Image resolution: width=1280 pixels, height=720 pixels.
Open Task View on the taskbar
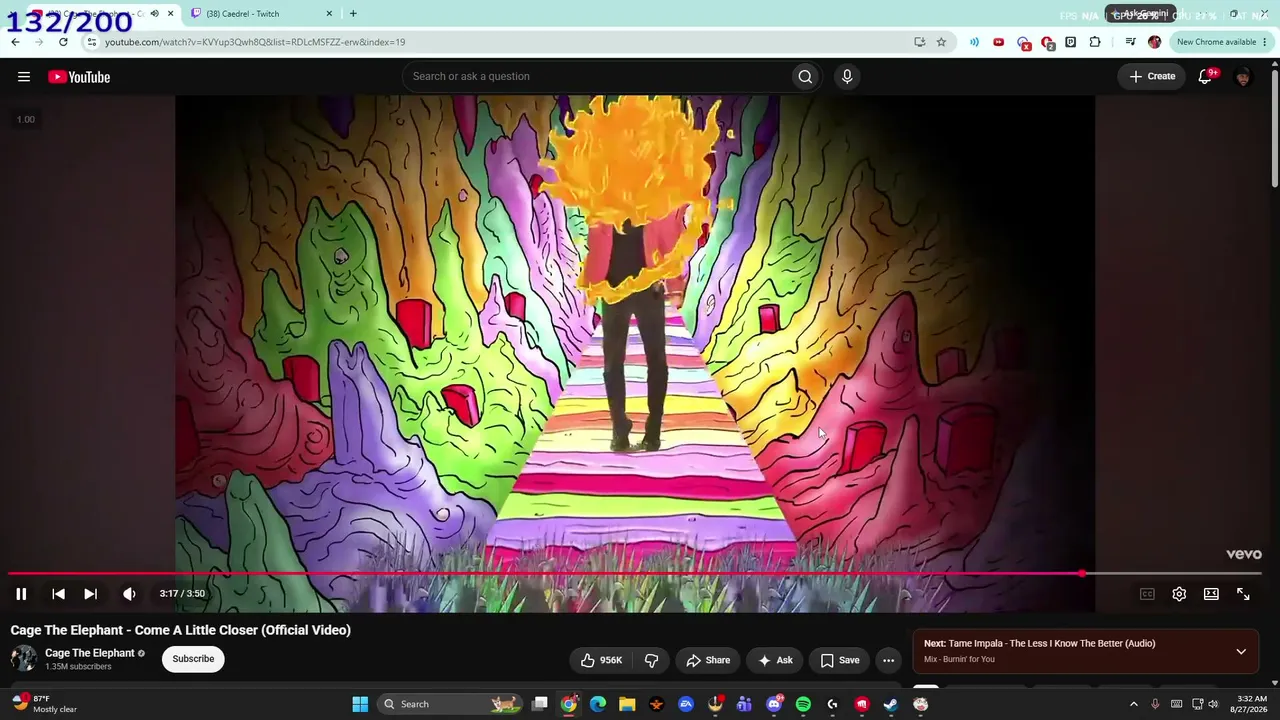tap(540, 704)
